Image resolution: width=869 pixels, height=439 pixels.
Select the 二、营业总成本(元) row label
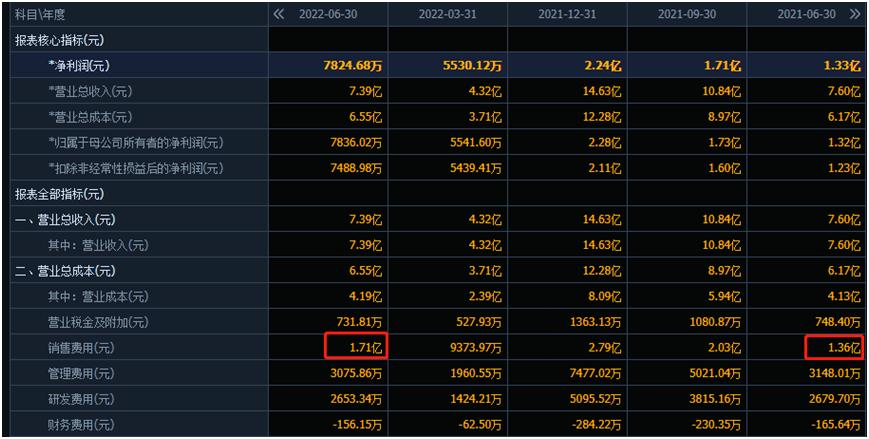(x=65, y=271)
